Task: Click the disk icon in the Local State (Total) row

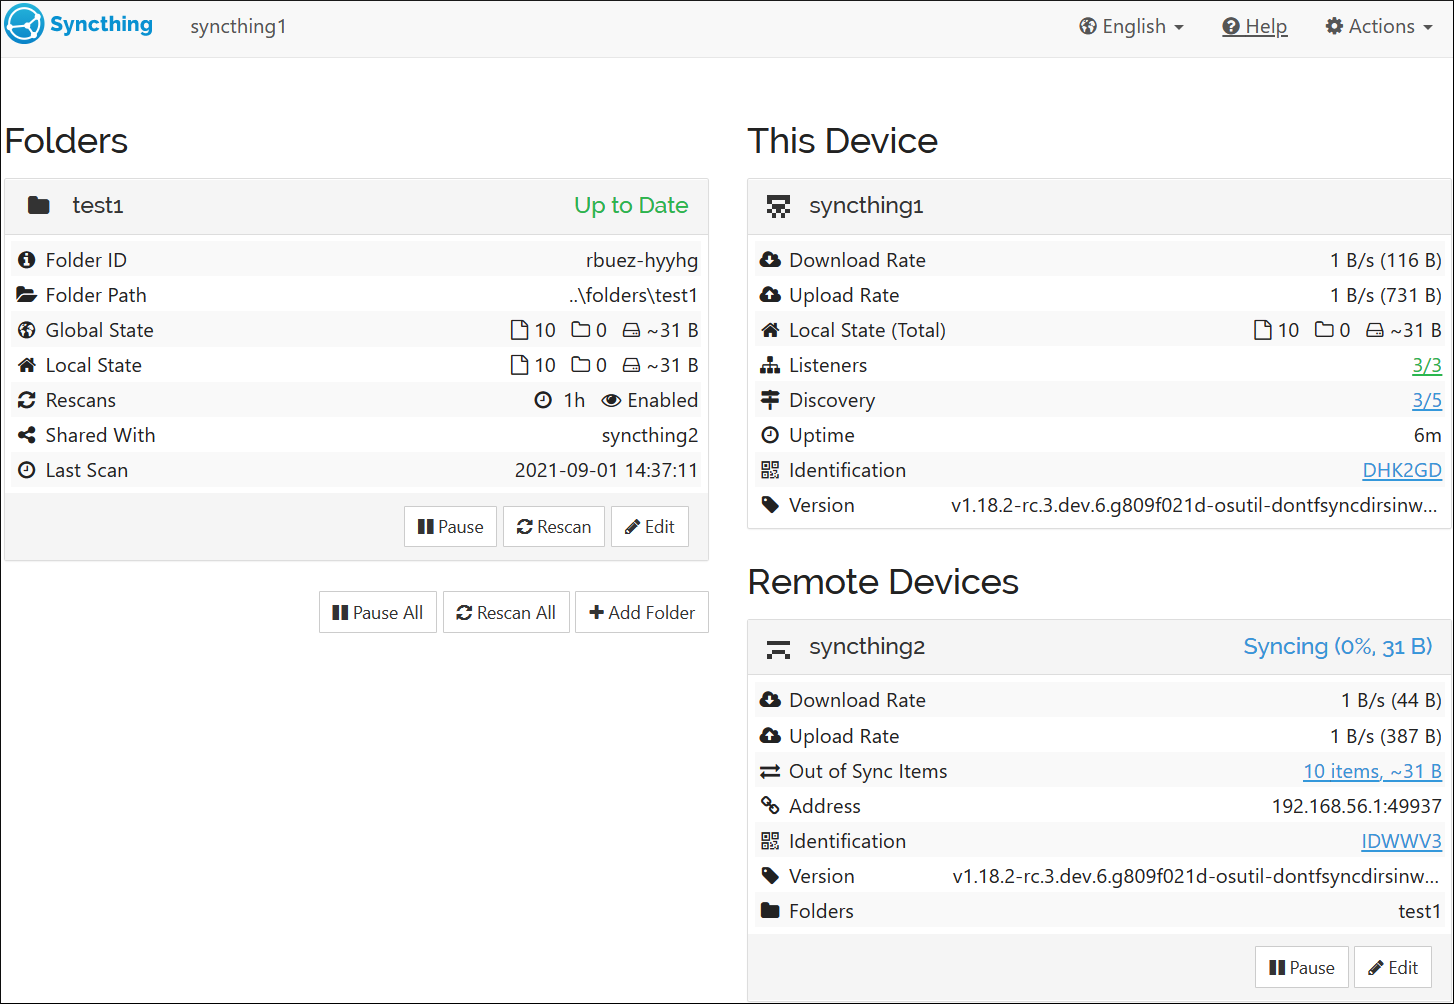Action: click(x=1375, y=330)
